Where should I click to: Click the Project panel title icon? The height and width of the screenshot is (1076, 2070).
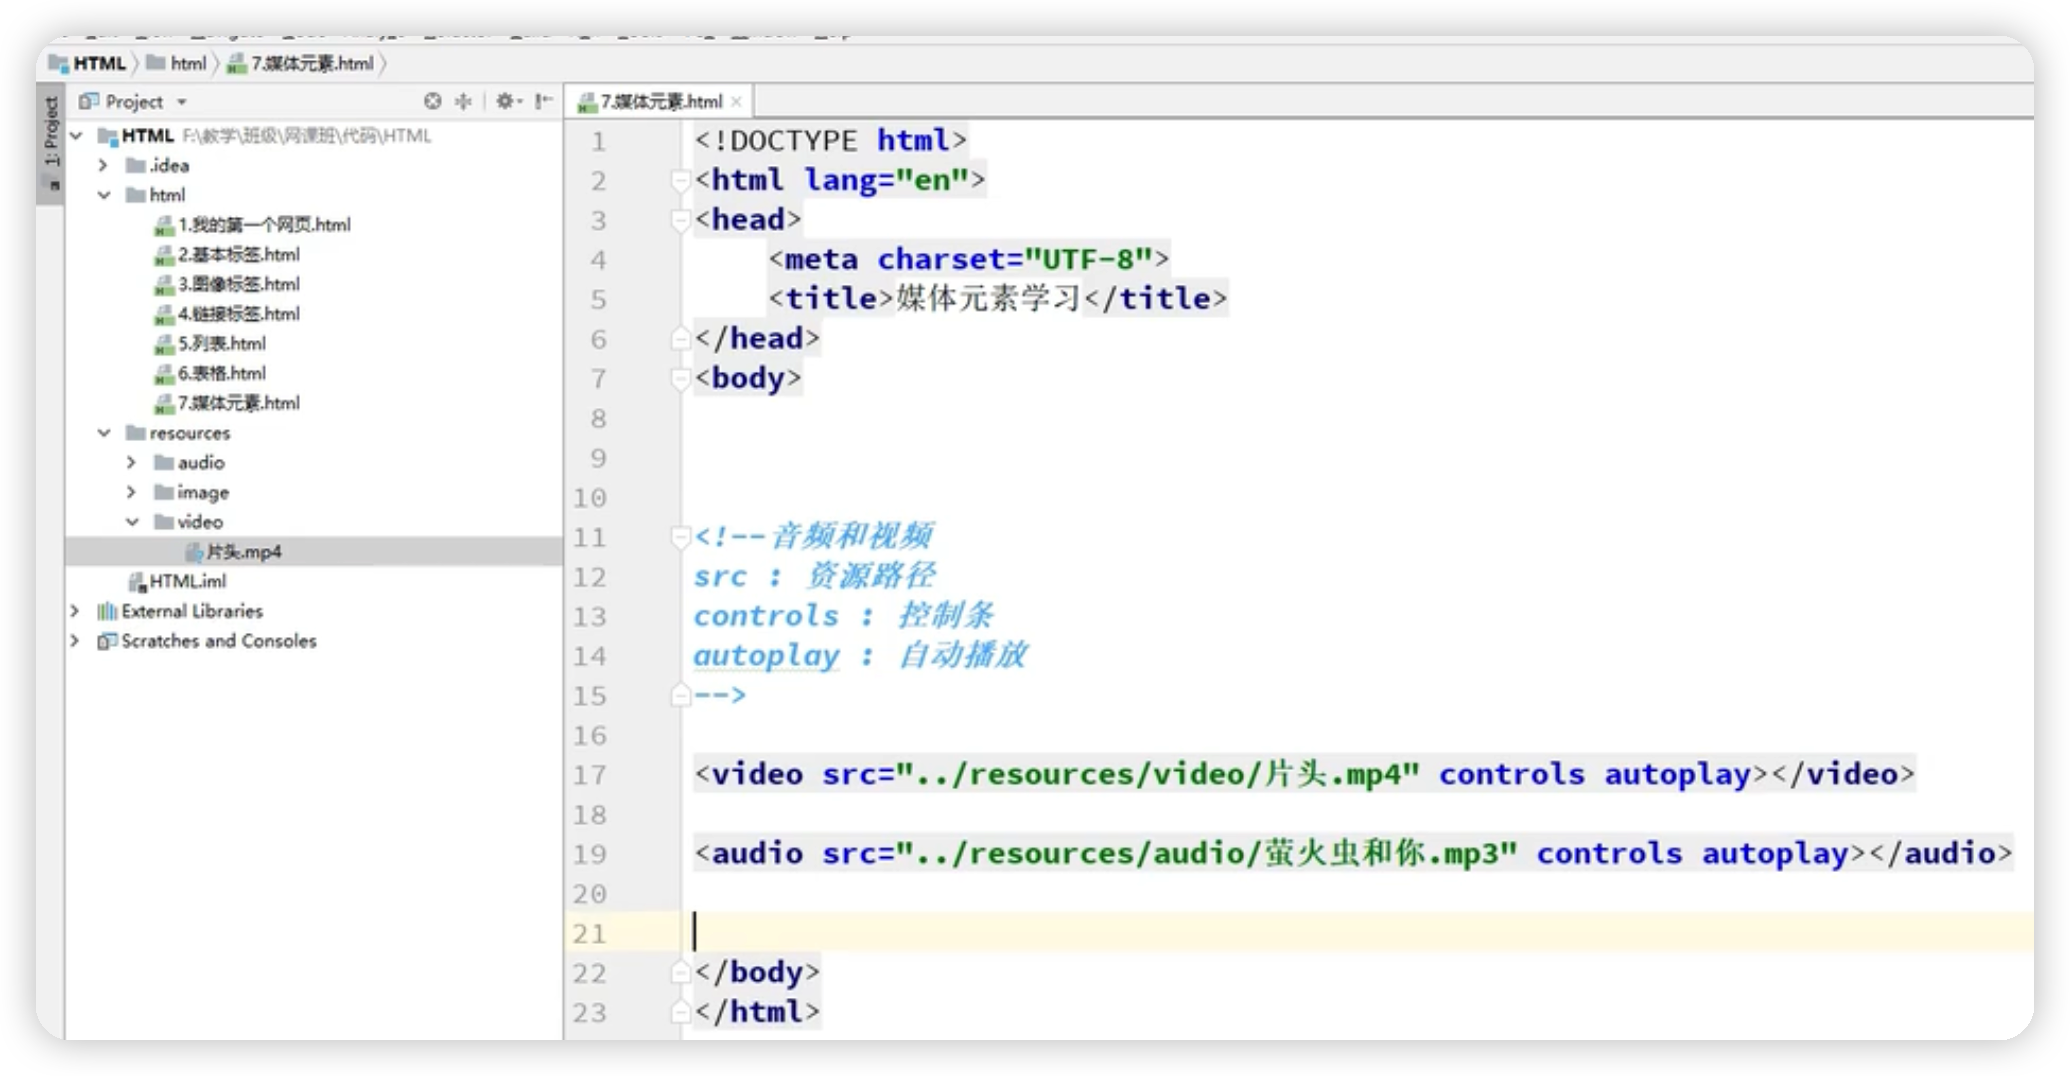click(x=88, y=101)
